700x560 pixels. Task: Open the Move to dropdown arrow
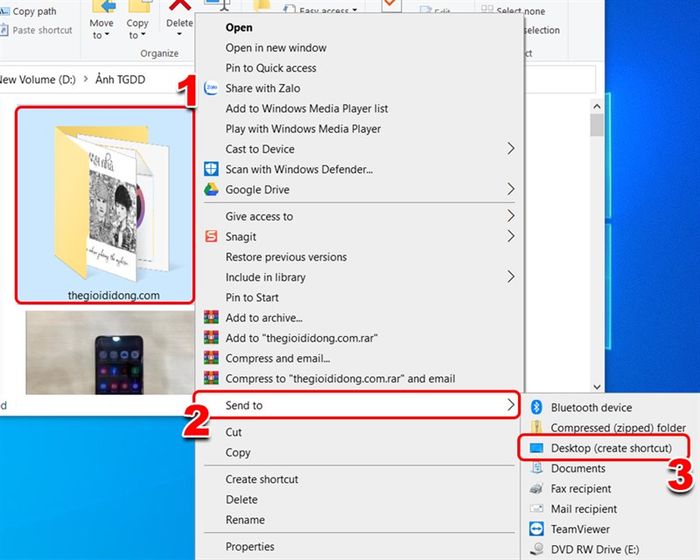[107, 35]
